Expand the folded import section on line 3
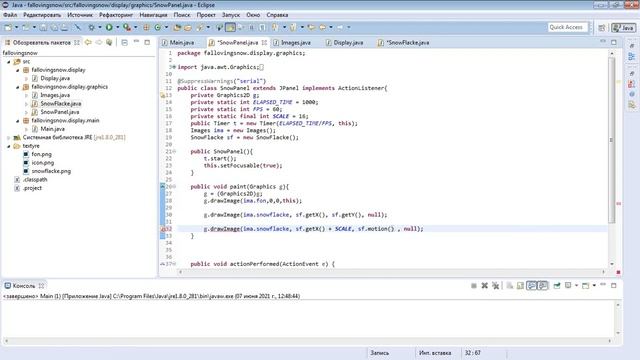The image size is (640, 360). 175,67
